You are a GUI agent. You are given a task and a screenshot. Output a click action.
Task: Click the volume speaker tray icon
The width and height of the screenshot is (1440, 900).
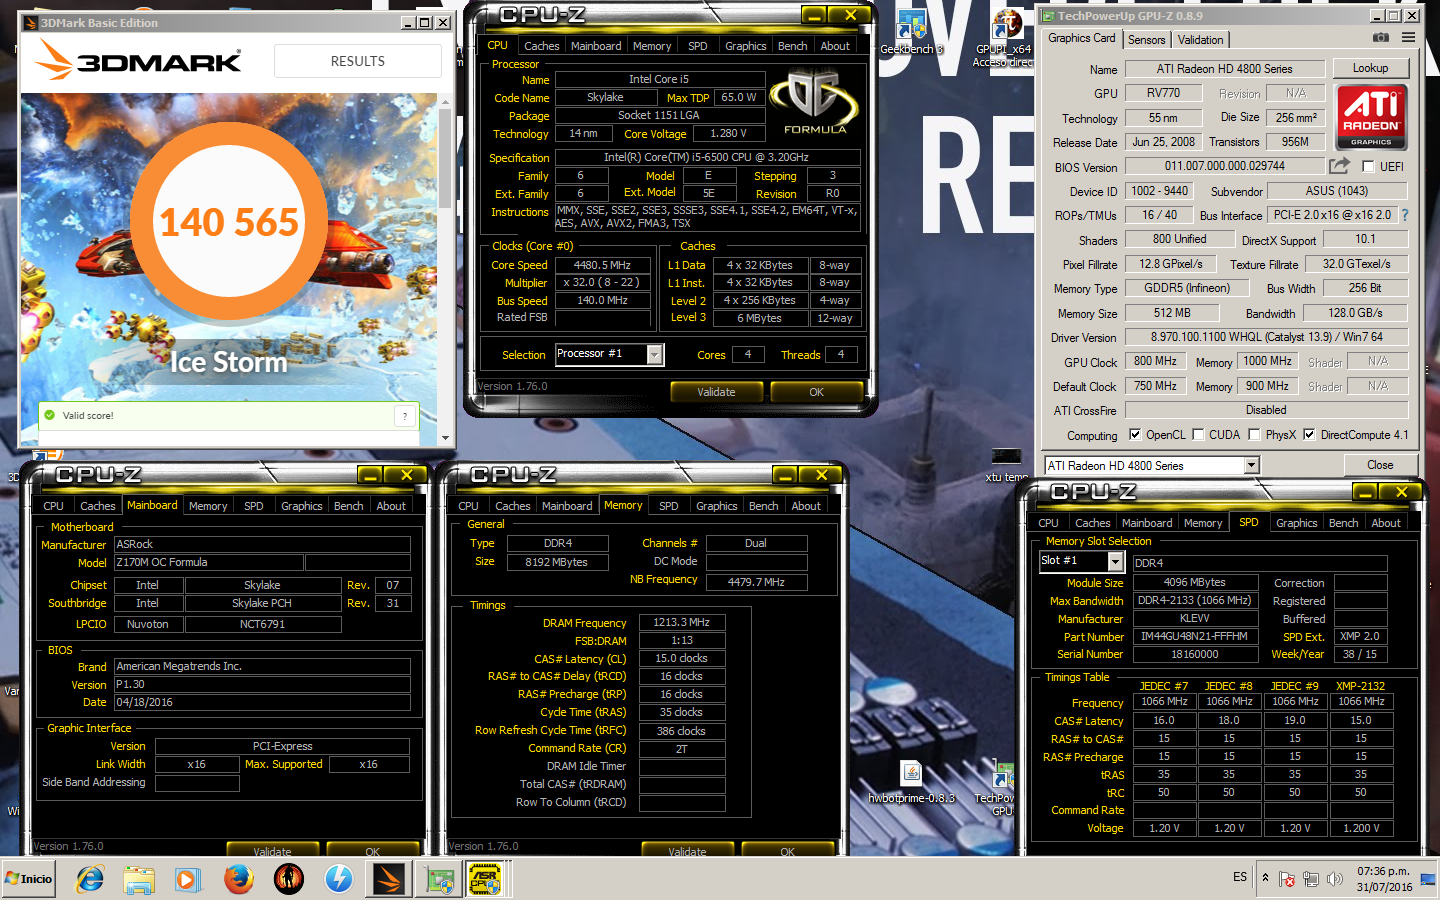[x=1335, y=879]
